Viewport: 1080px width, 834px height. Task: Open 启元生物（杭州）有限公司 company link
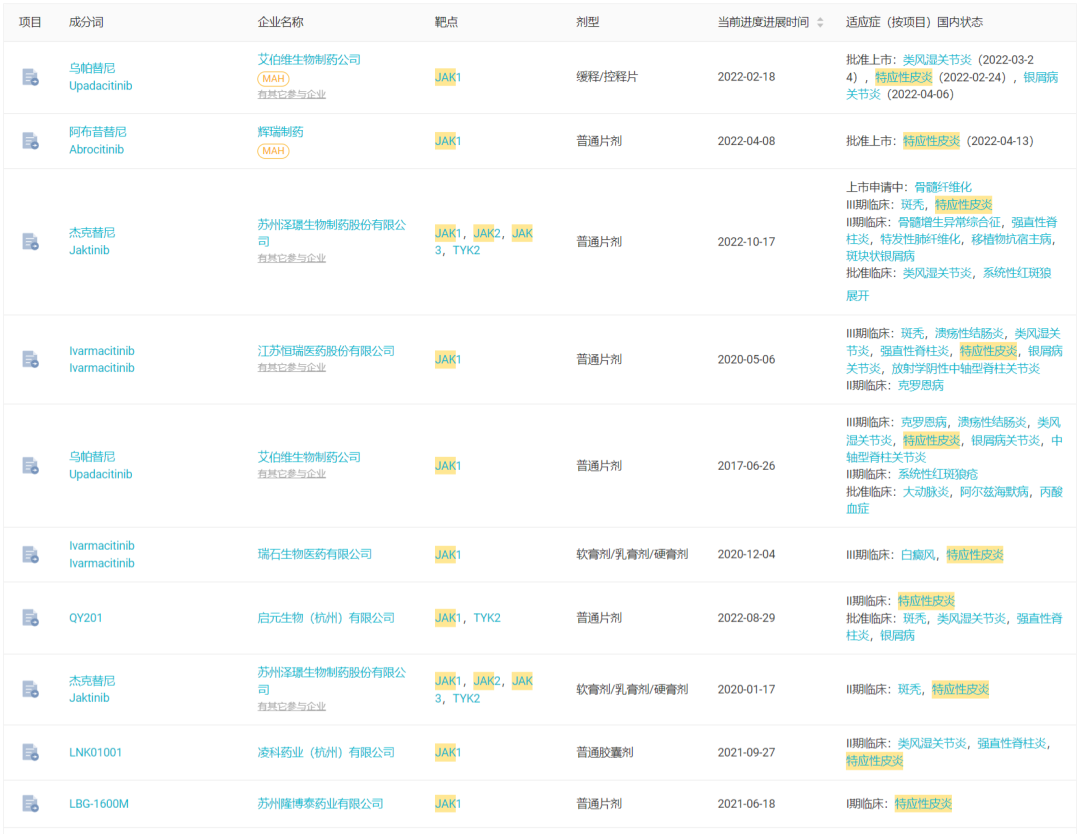click(326, 618)
